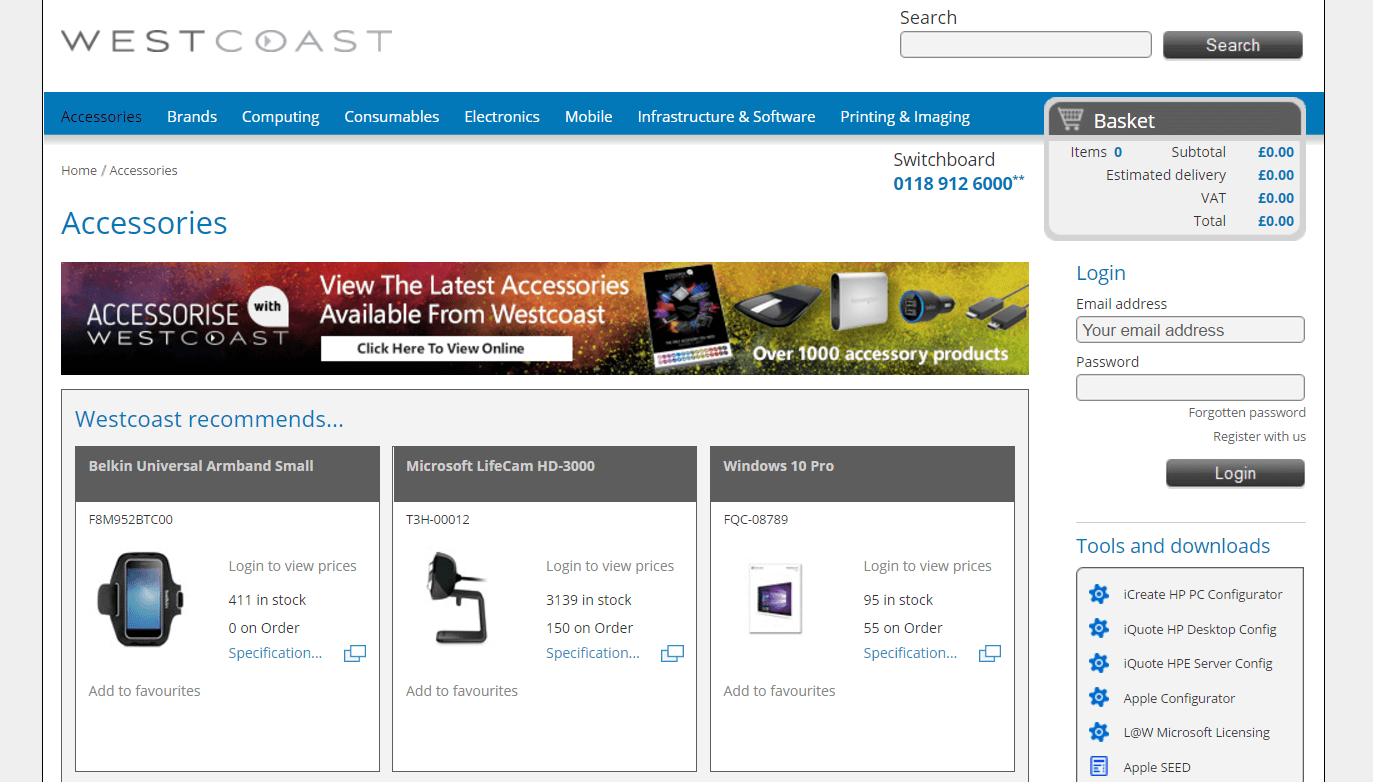Open the Belkin Armband specification popup icon
Image resolution: width=1373 pixels, height=782 pixels.
355,654
